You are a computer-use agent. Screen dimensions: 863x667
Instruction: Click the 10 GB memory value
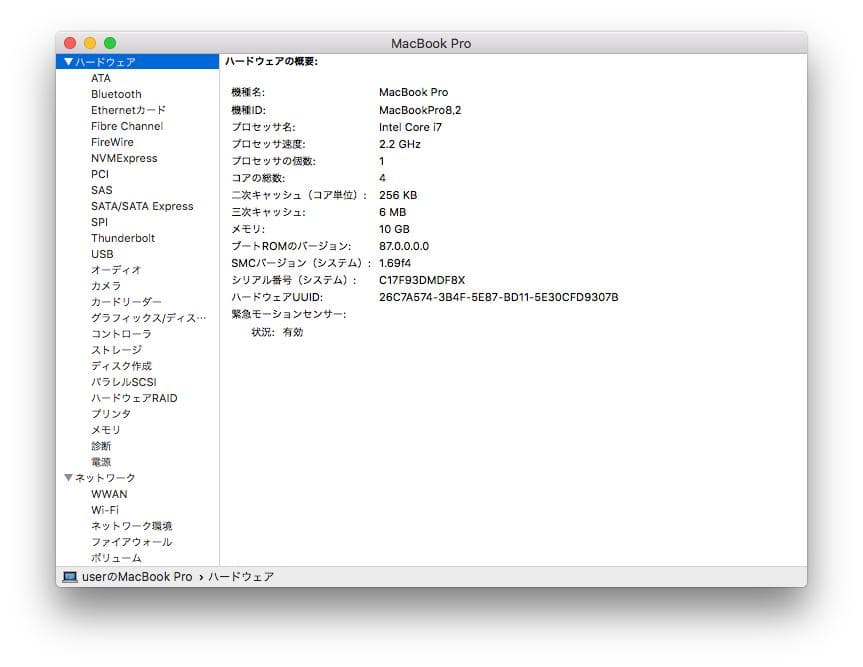(x=394, y=229)
